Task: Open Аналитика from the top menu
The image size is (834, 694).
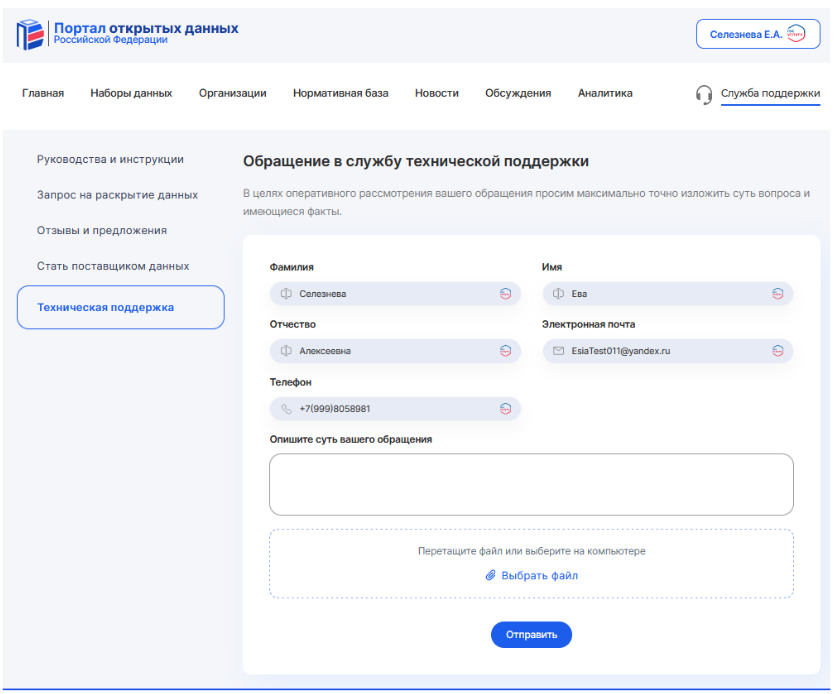Action: tap(605, 93)
